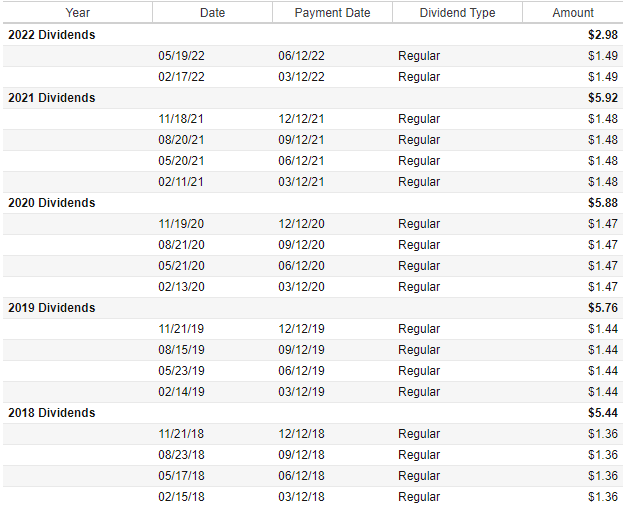Select the 06/12/22 payment date cell
This screenshot has height=507, width=633.
301,56
